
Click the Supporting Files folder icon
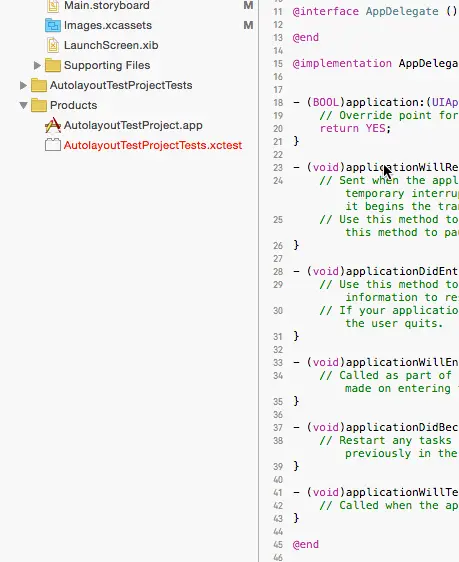coord(53,65)
